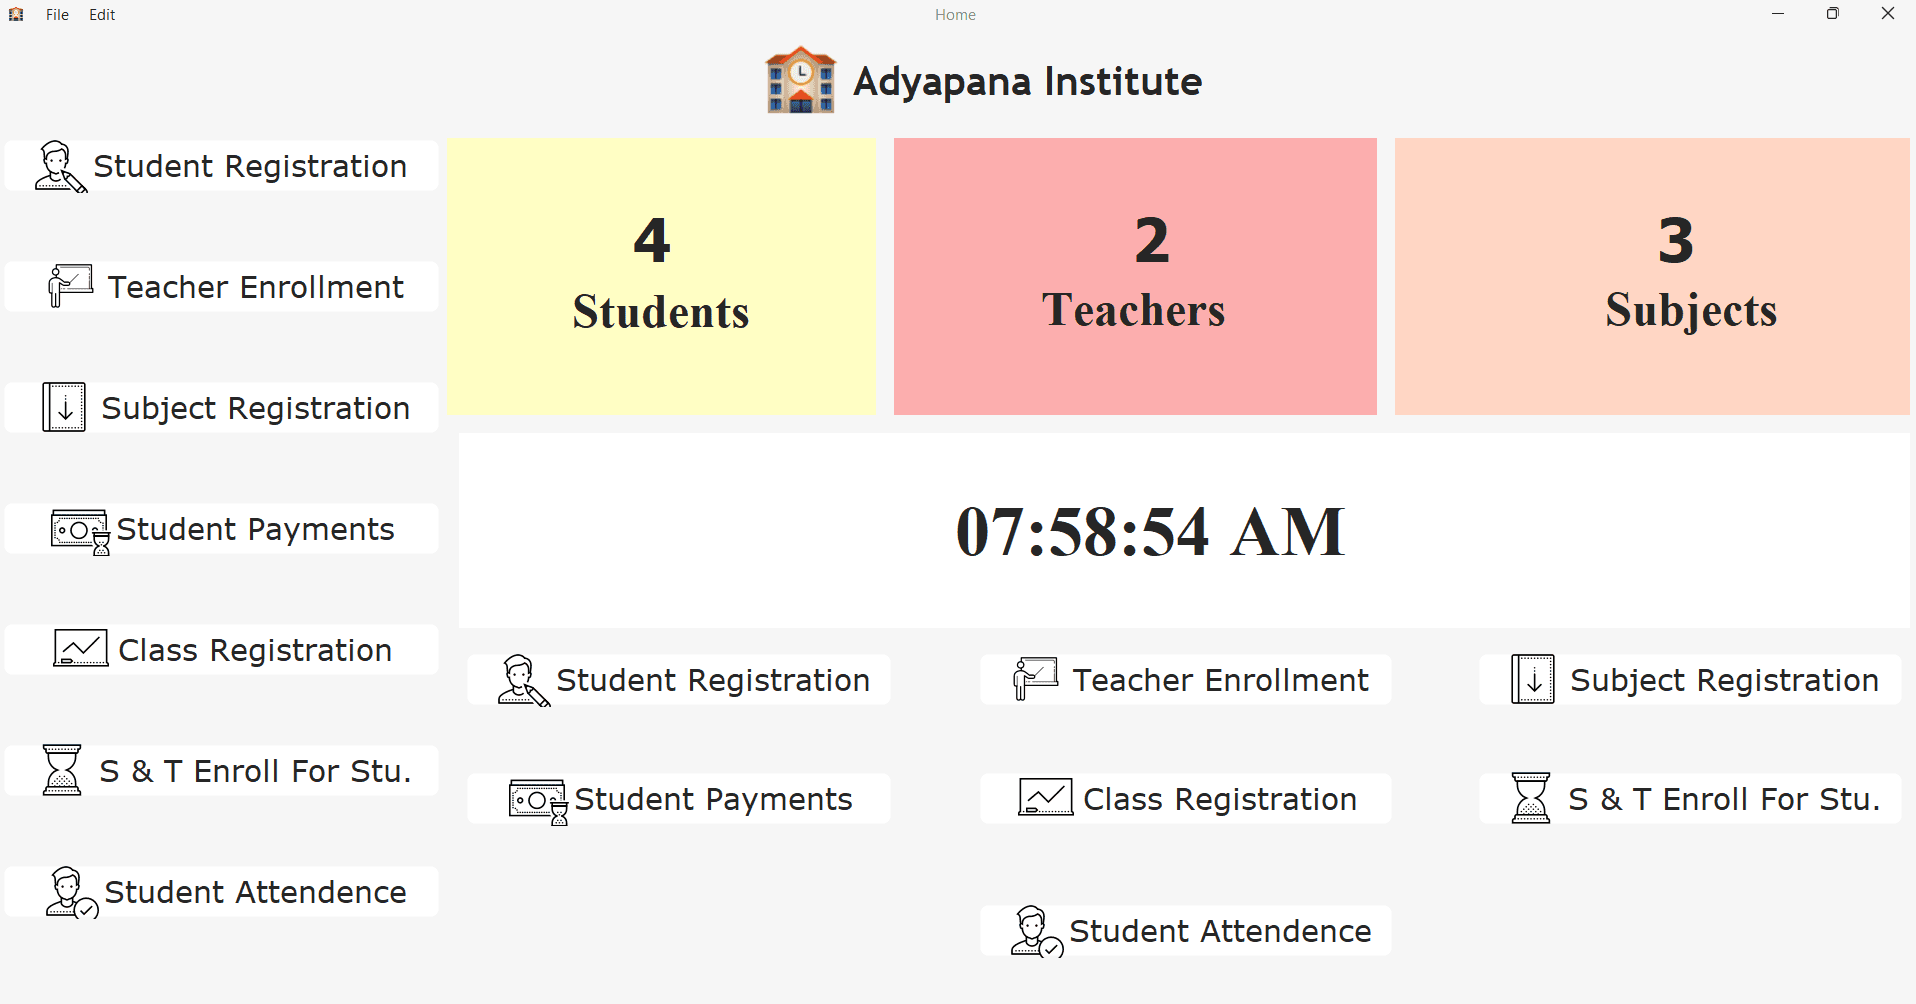Click the sidebar Class Registration chart icon
1916x1004 pixels.
pyautogui.click(x=80, y=649)
